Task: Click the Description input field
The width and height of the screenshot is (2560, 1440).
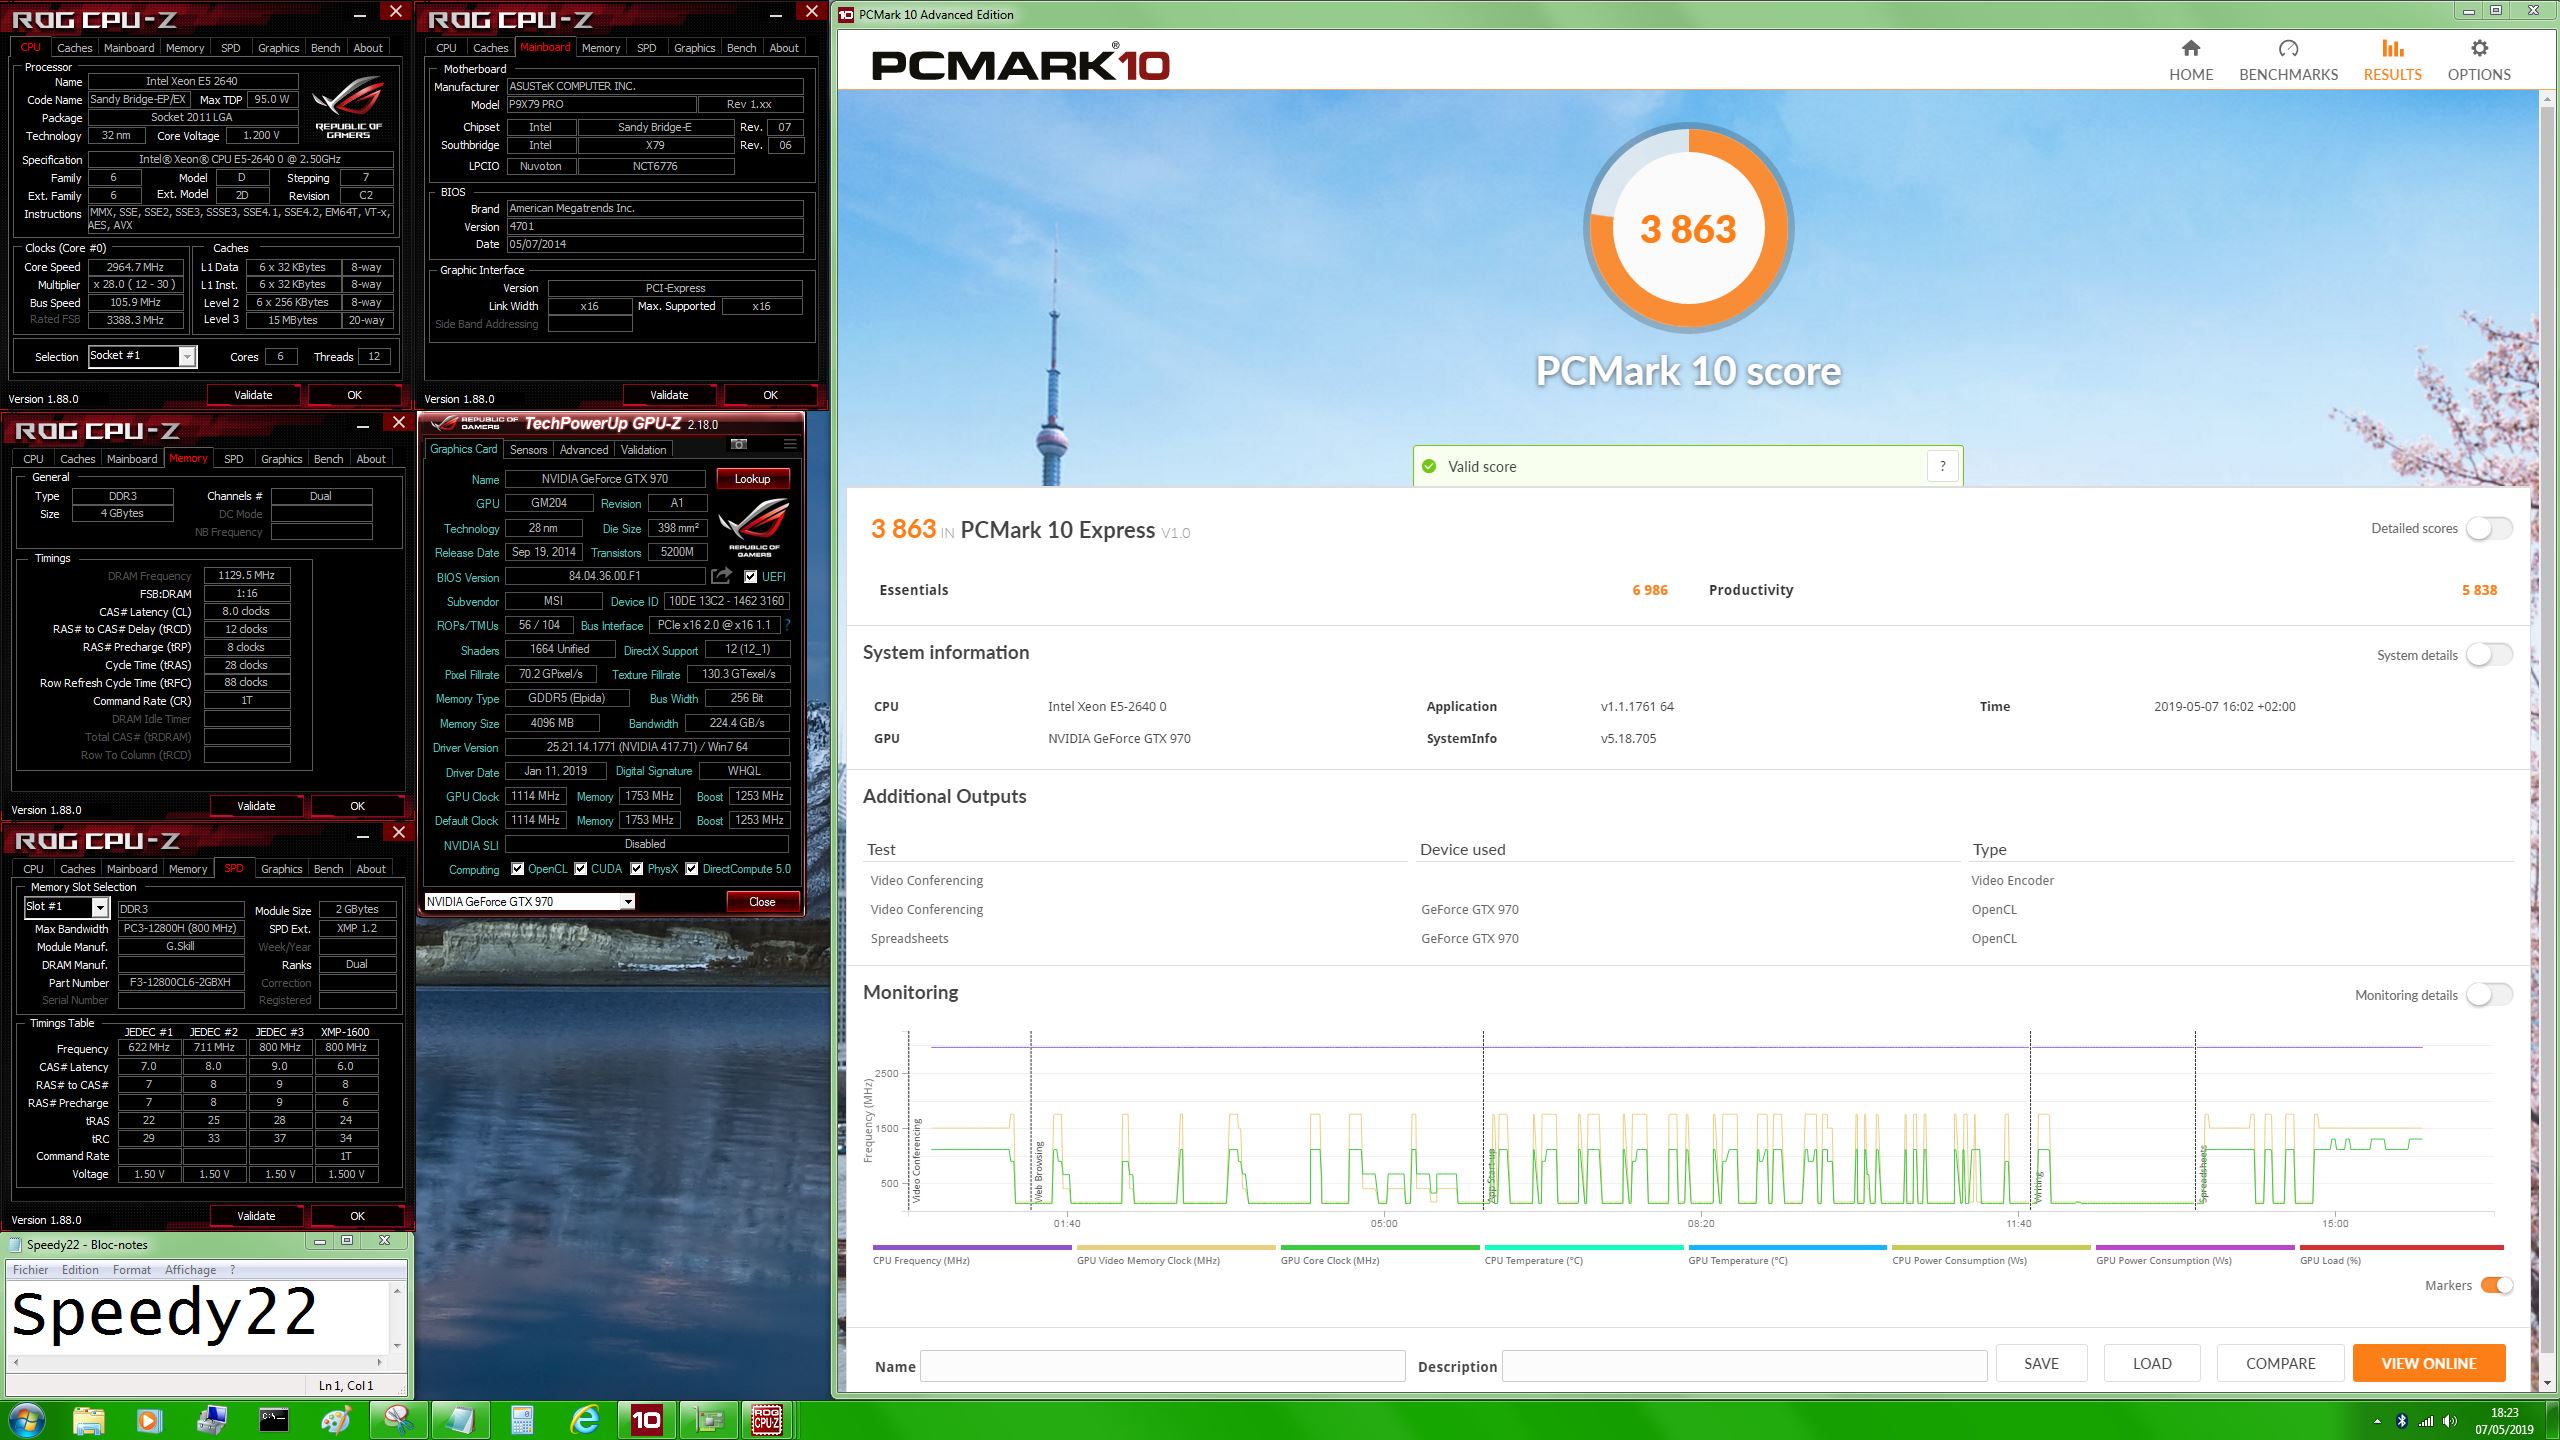Action: pos(1744,1365)
